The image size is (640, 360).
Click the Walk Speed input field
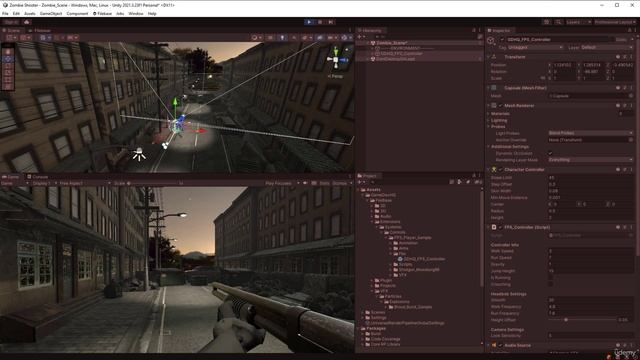coord(591,251)
